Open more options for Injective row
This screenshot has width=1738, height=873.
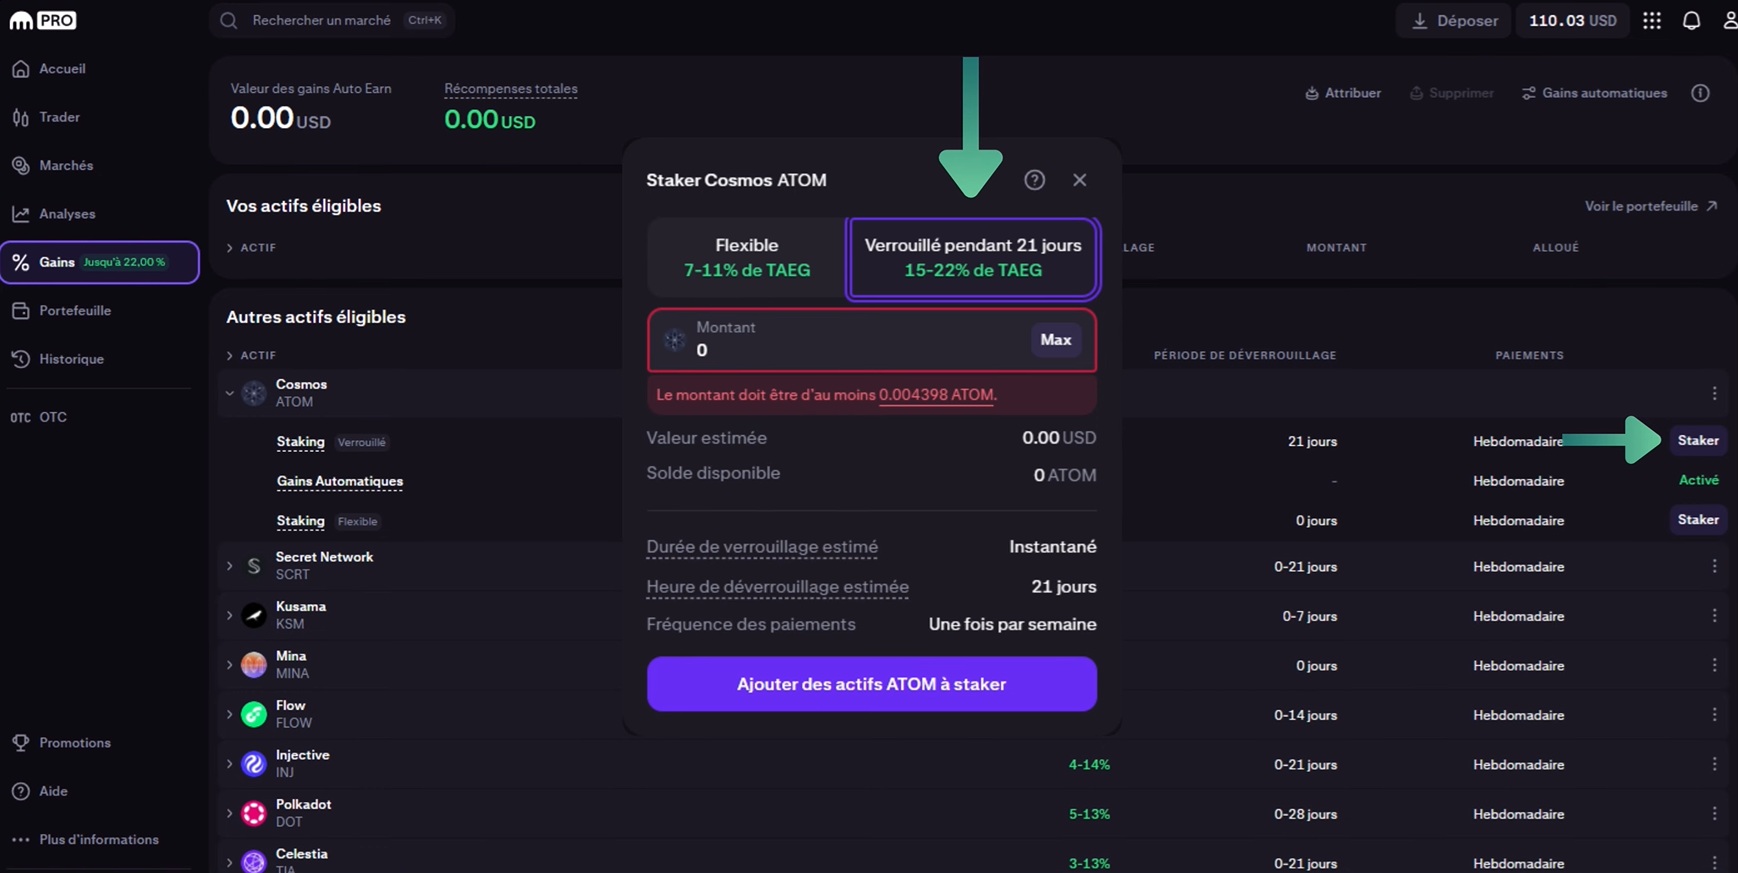point(1714,764)
